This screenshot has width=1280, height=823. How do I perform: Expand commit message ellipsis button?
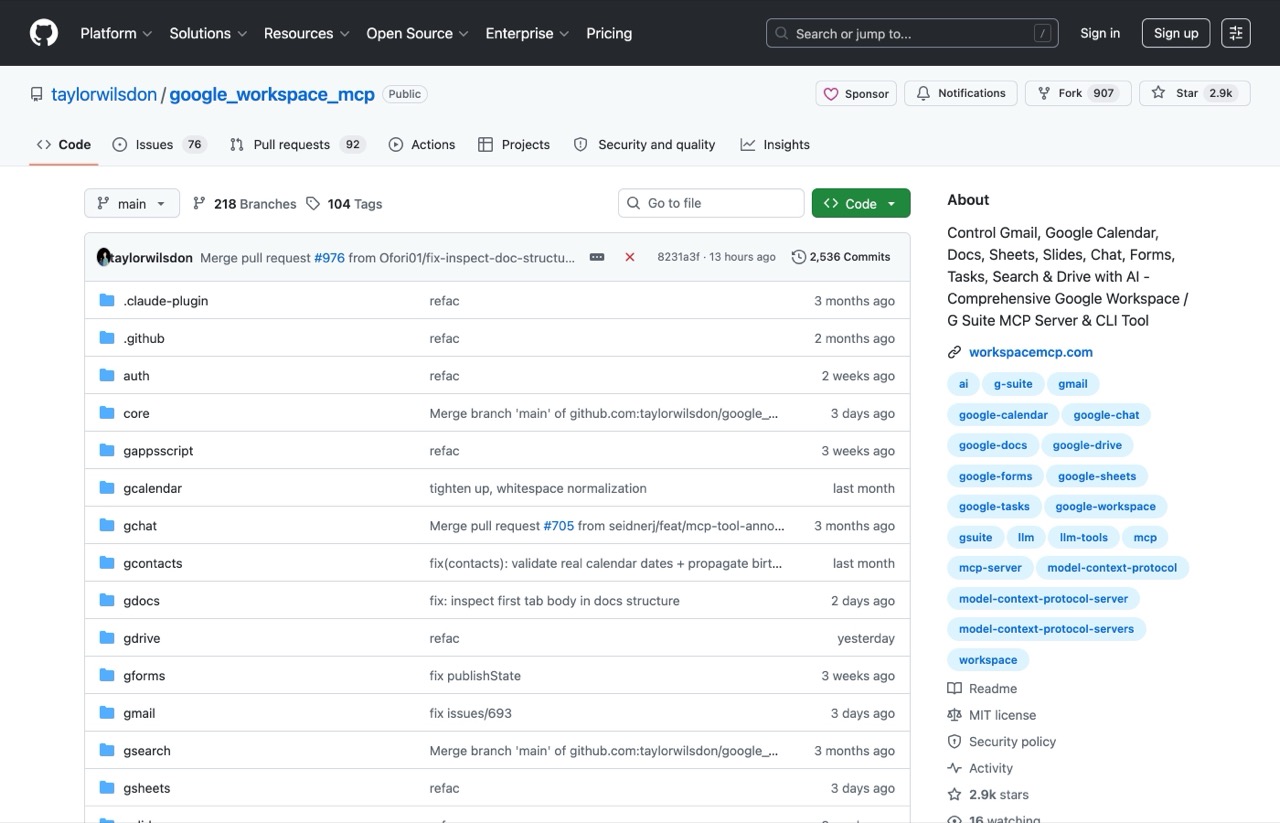point(597,257)
